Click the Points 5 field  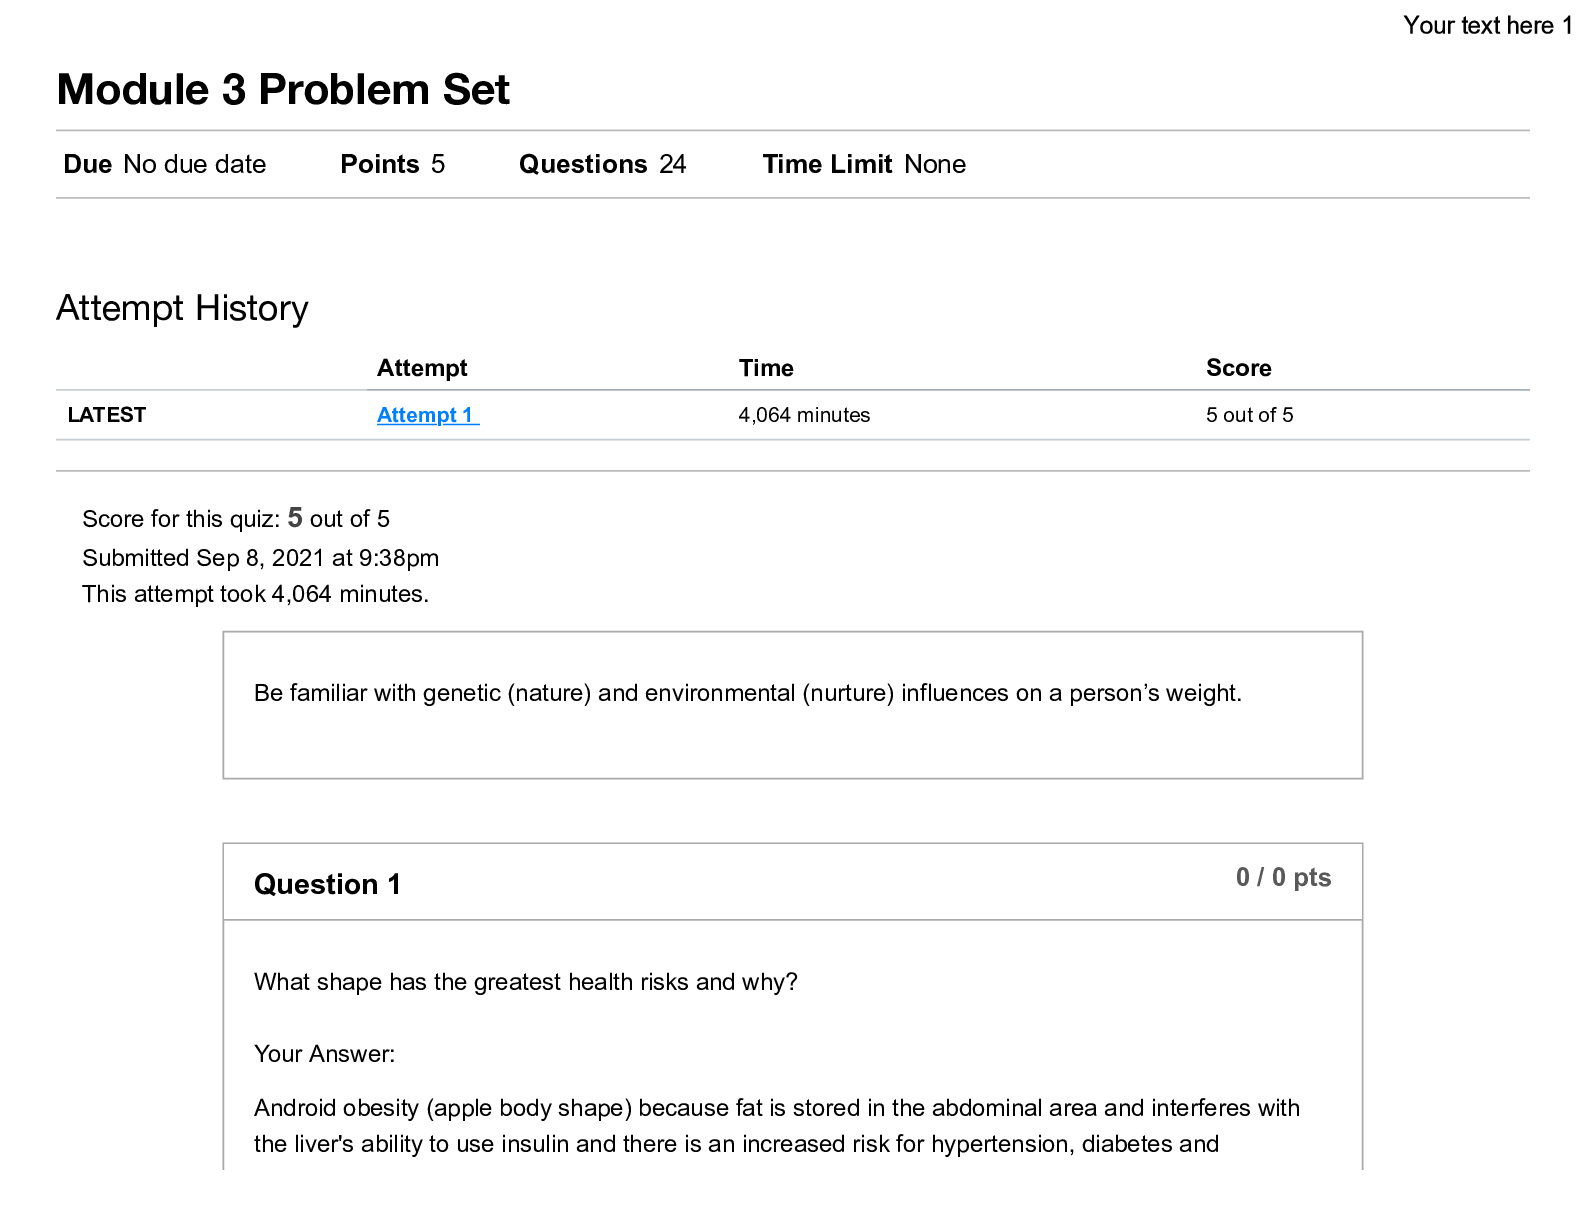point(392,164)
